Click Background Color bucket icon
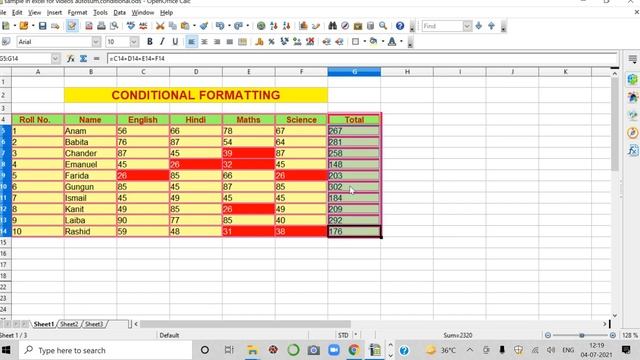 (373, 42)
